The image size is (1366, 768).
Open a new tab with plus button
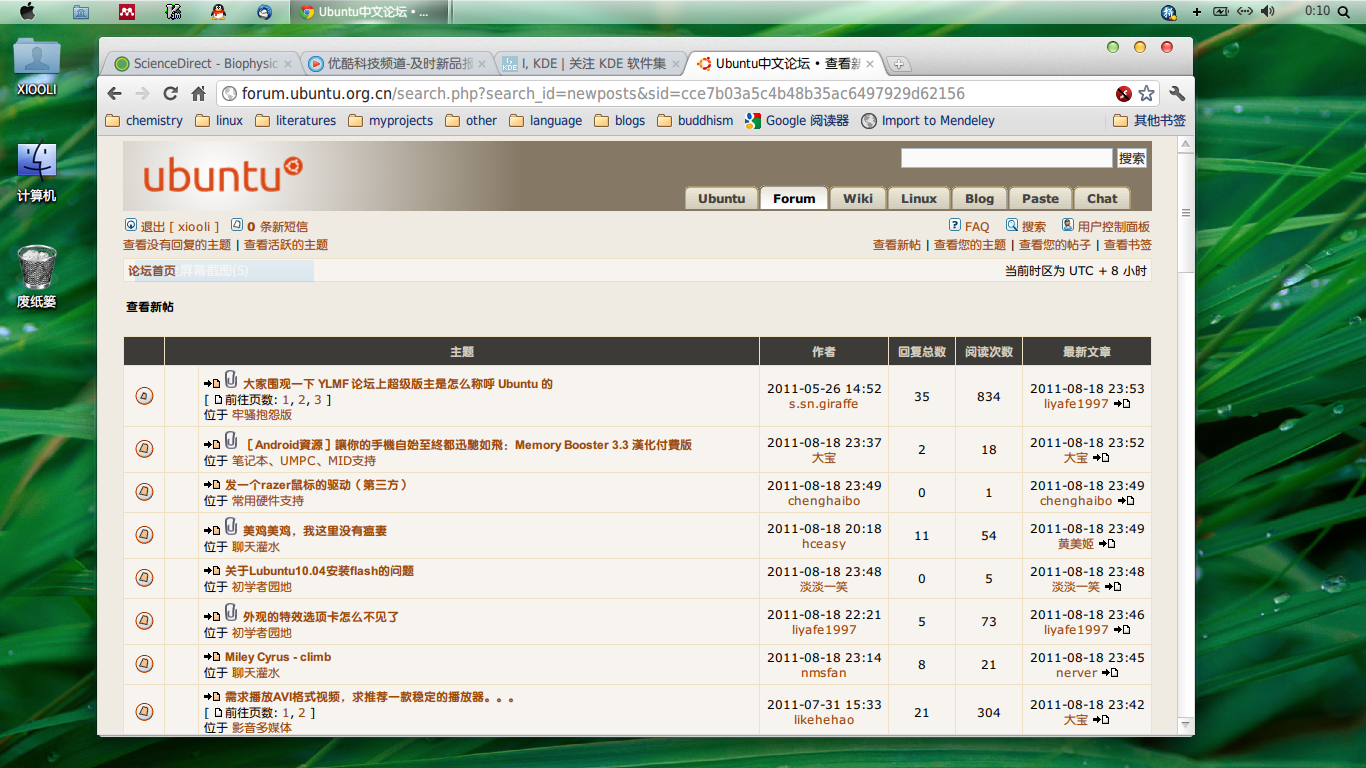[x=898, y=64]
